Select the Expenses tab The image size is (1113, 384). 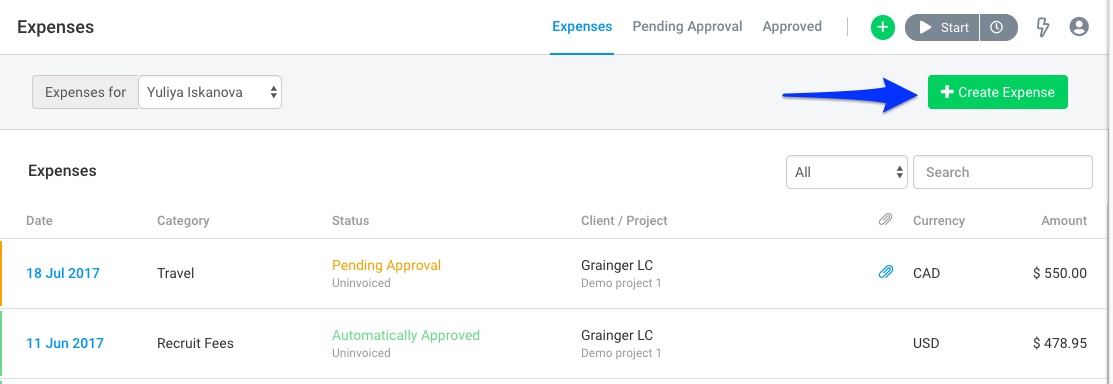click(582, 26)
